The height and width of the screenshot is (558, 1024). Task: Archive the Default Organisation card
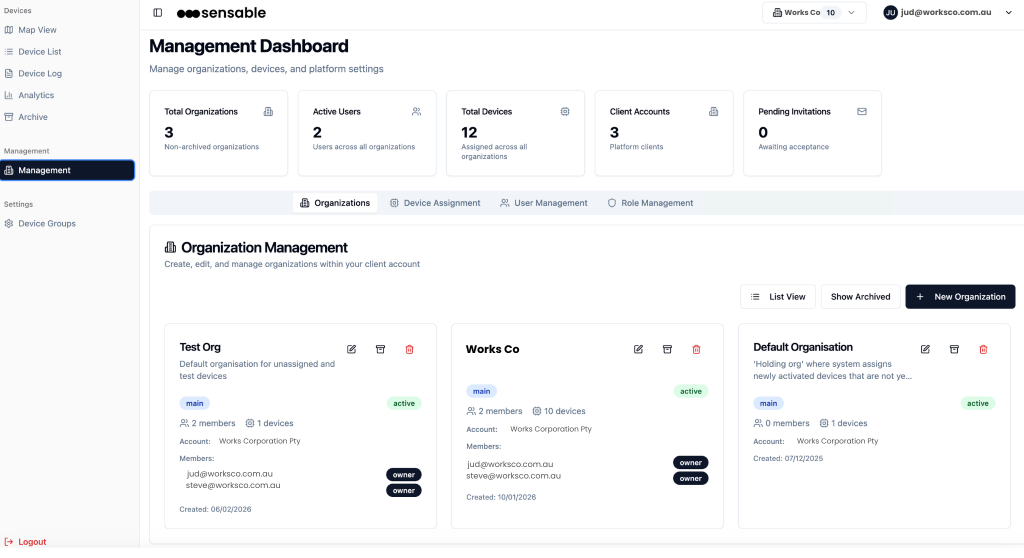tap(954, 350)
